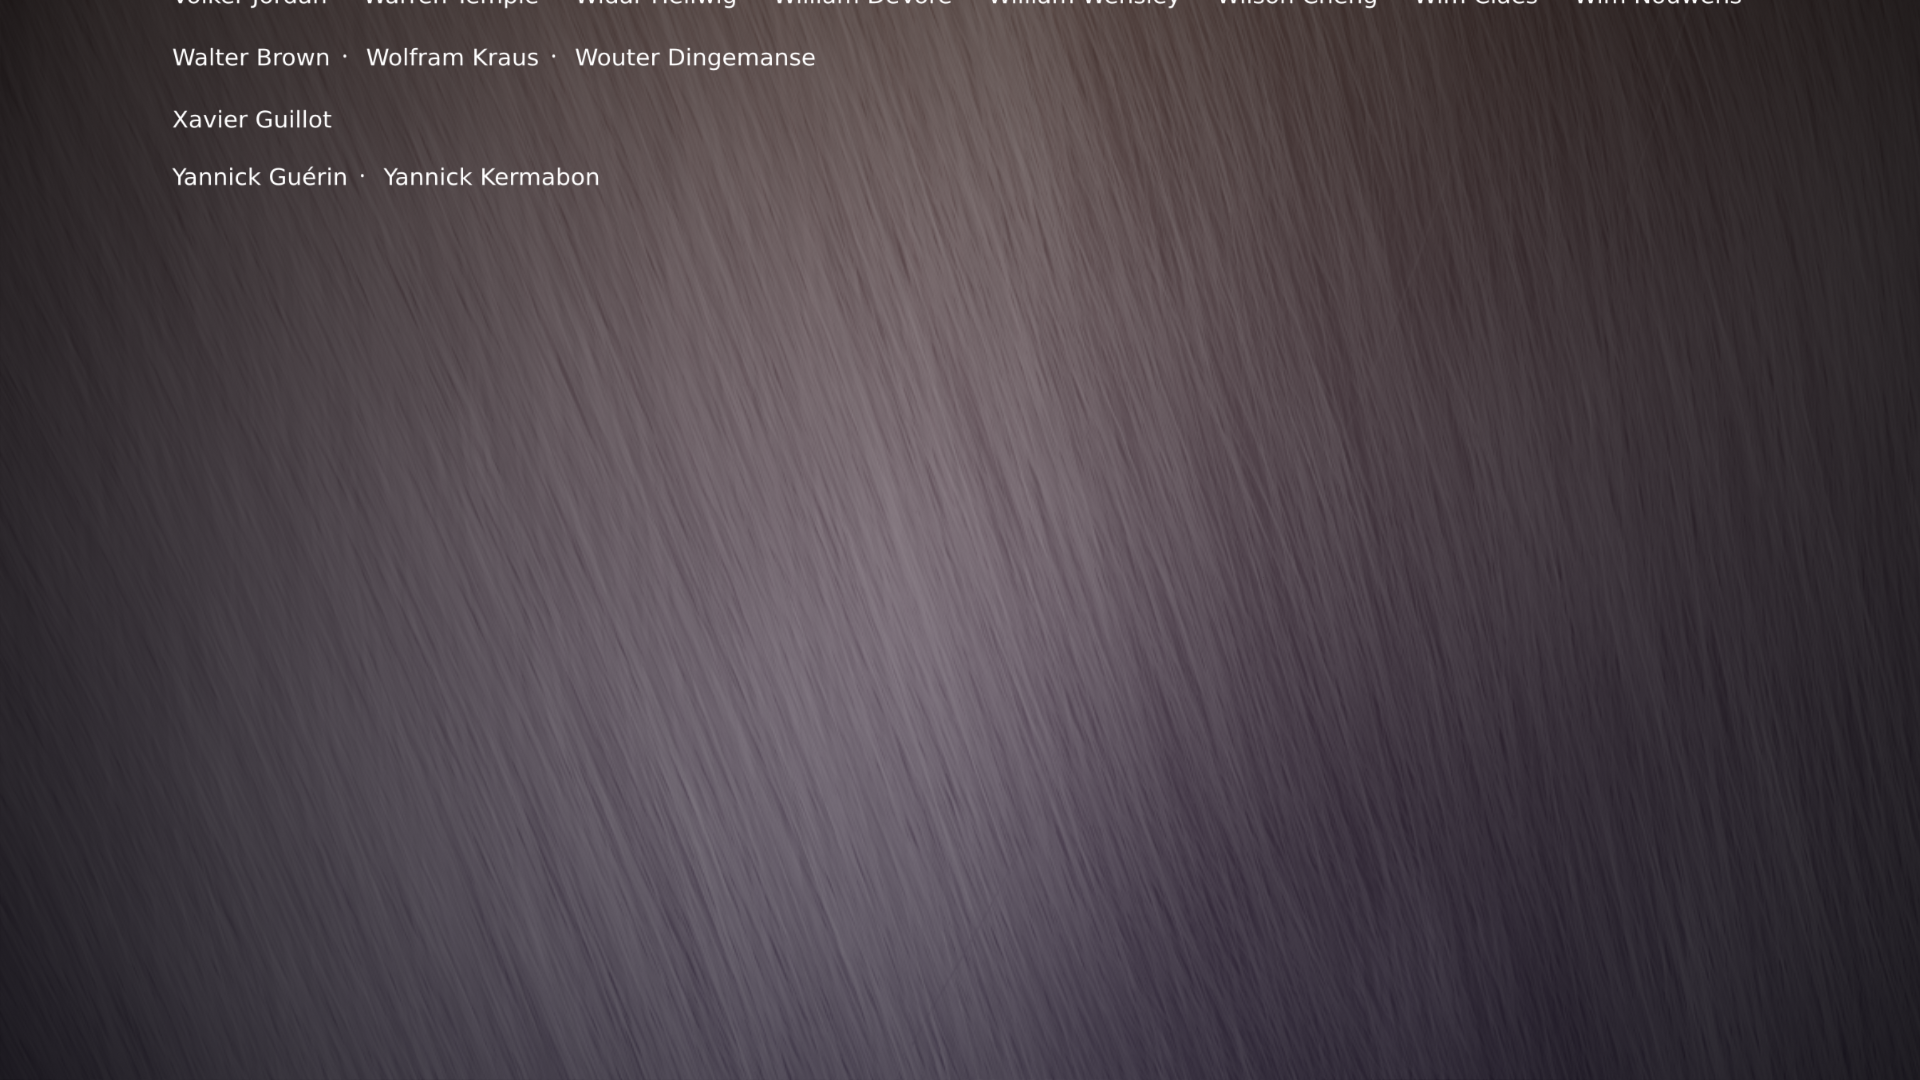Click the surname Kermabon

[x=540, y=177]
